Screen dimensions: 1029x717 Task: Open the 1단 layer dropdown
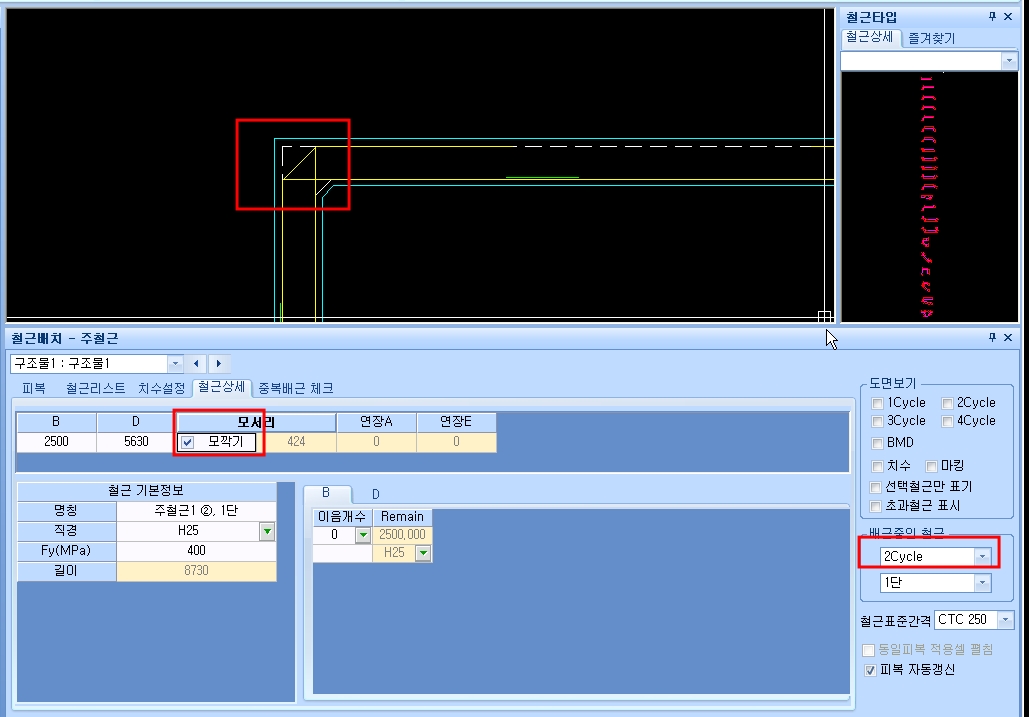tap(982, 583)
